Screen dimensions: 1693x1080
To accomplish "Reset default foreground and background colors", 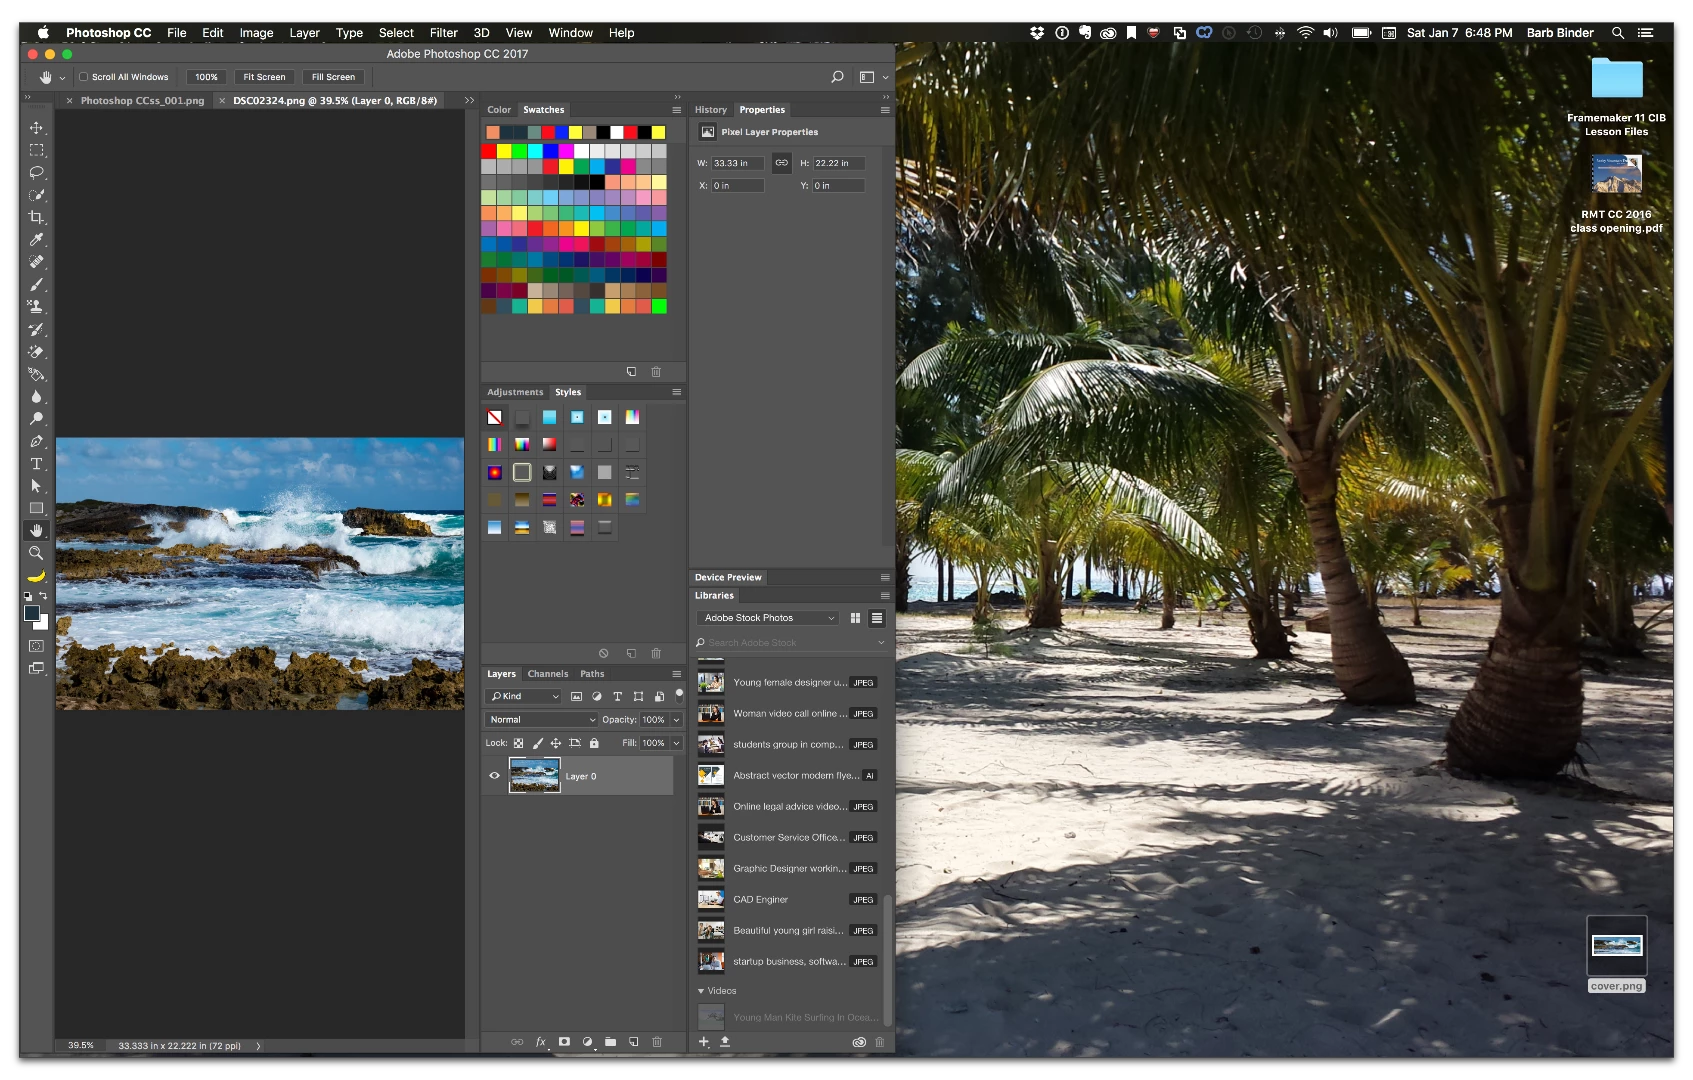I will click(28, 596).
